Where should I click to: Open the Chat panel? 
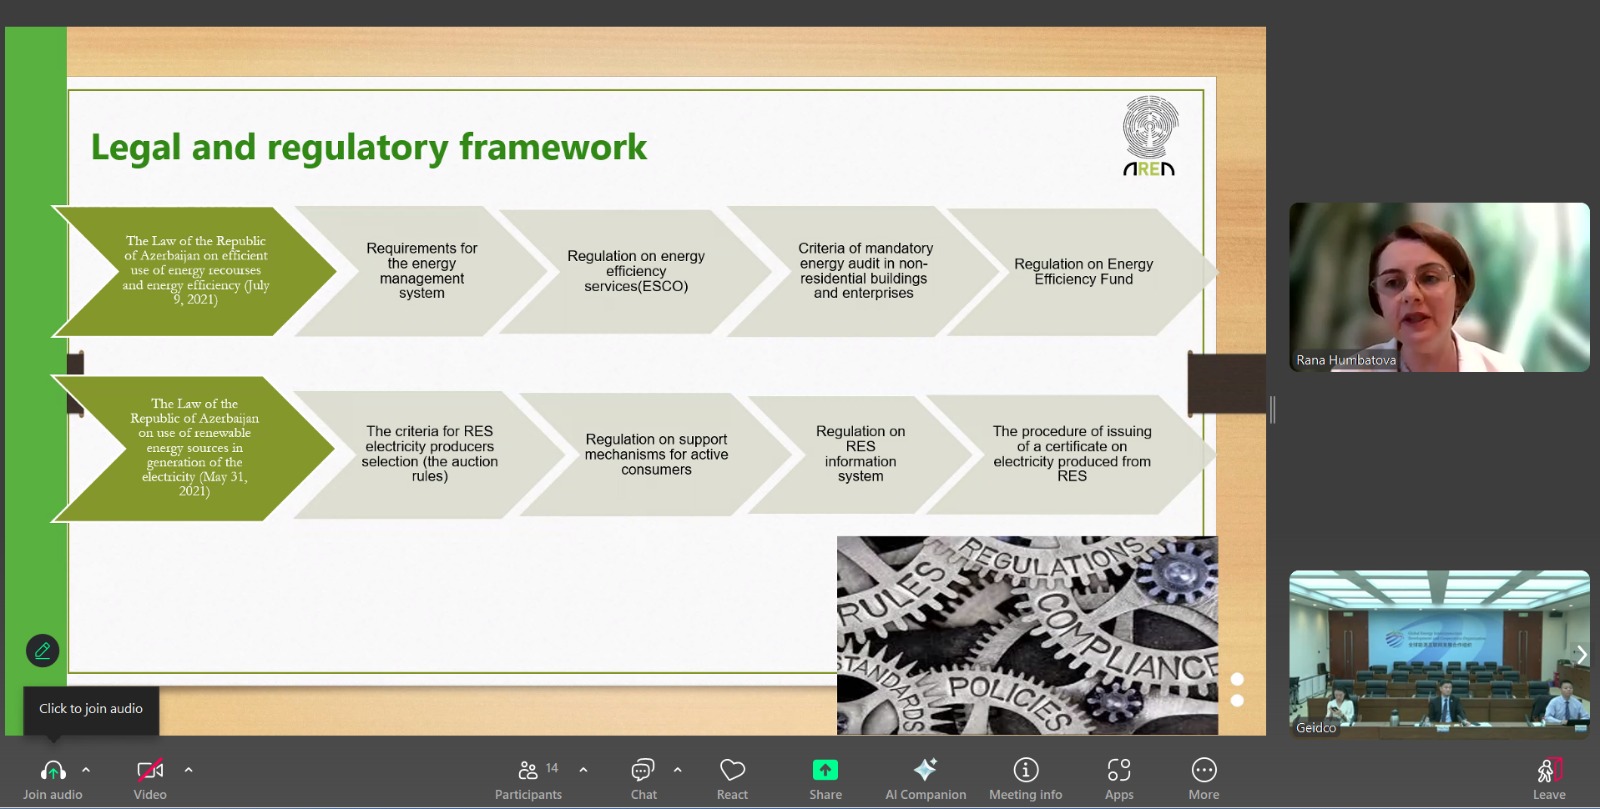[643, 771]
